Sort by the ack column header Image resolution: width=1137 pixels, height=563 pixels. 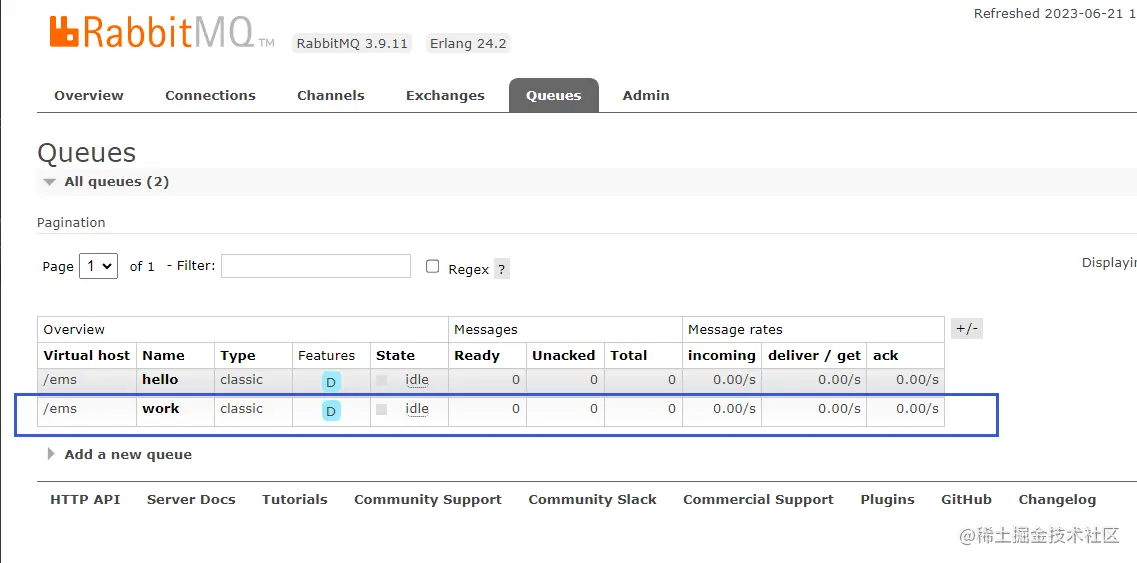885,356
